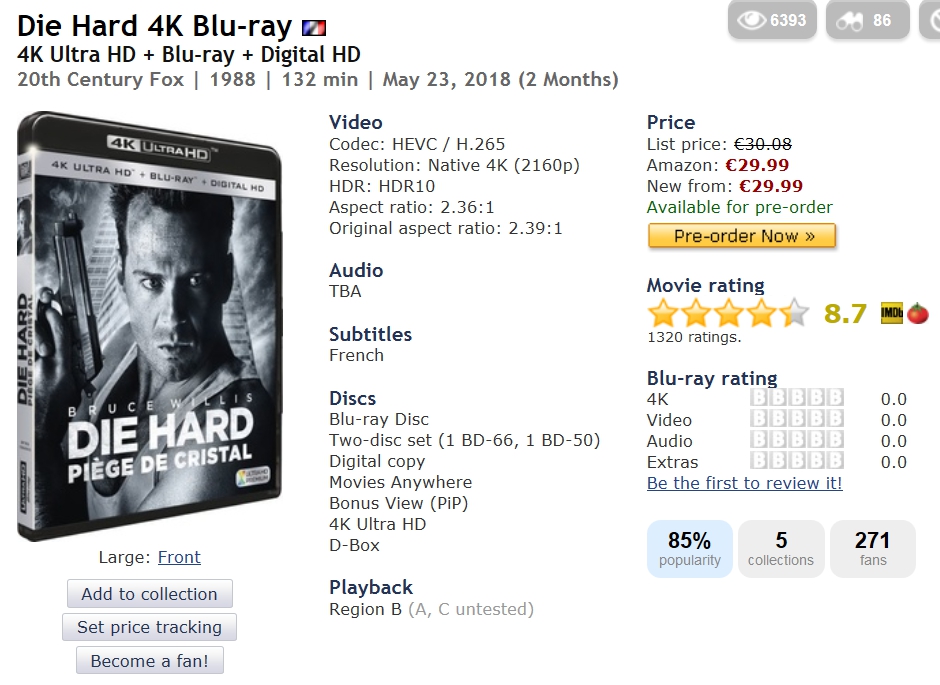Open the large Front cover link
The width and height of the screenshot is (940, 685).
coord(179,557)
